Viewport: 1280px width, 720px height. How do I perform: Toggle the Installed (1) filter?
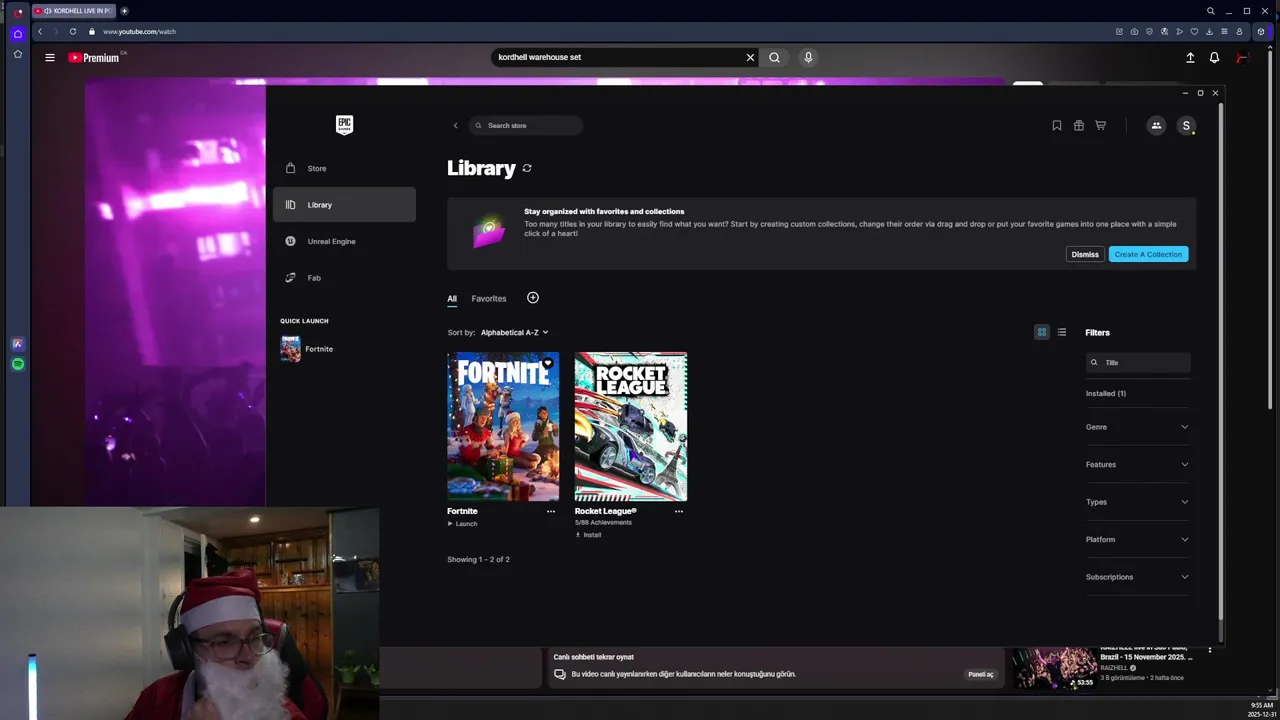click(1106, 394)
